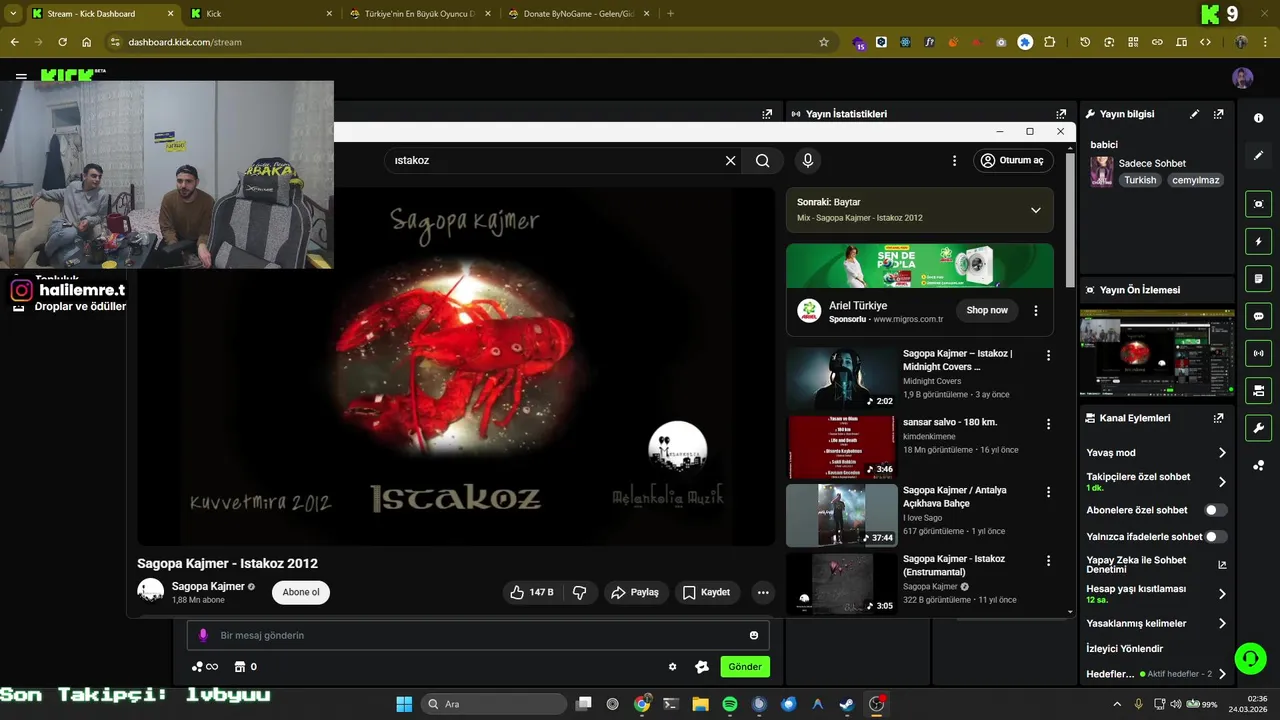Open Spotify from the taskbar

(x=730, y=704)
